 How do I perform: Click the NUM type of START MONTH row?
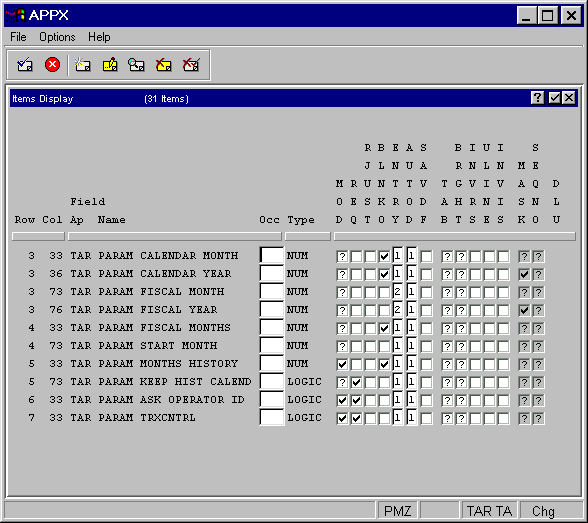pyautogui.click(x=298, y=346)
